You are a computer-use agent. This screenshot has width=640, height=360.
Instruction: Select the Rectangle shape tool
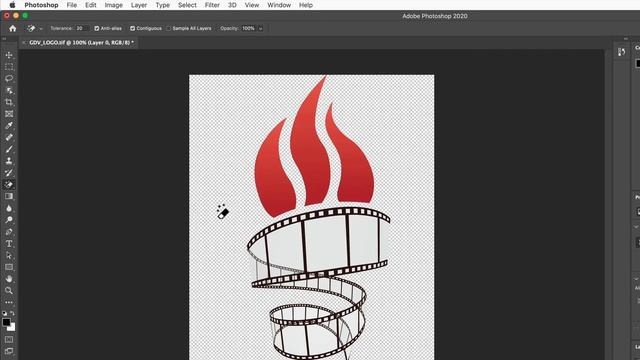pos(9,267)
